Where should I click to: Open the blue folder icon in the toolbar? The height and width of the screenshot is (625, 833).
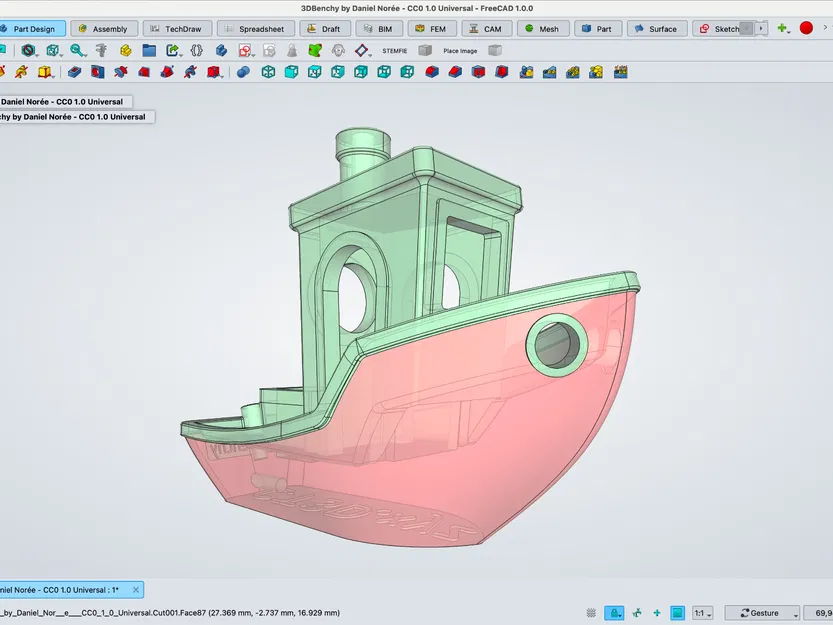pos(148,50)
